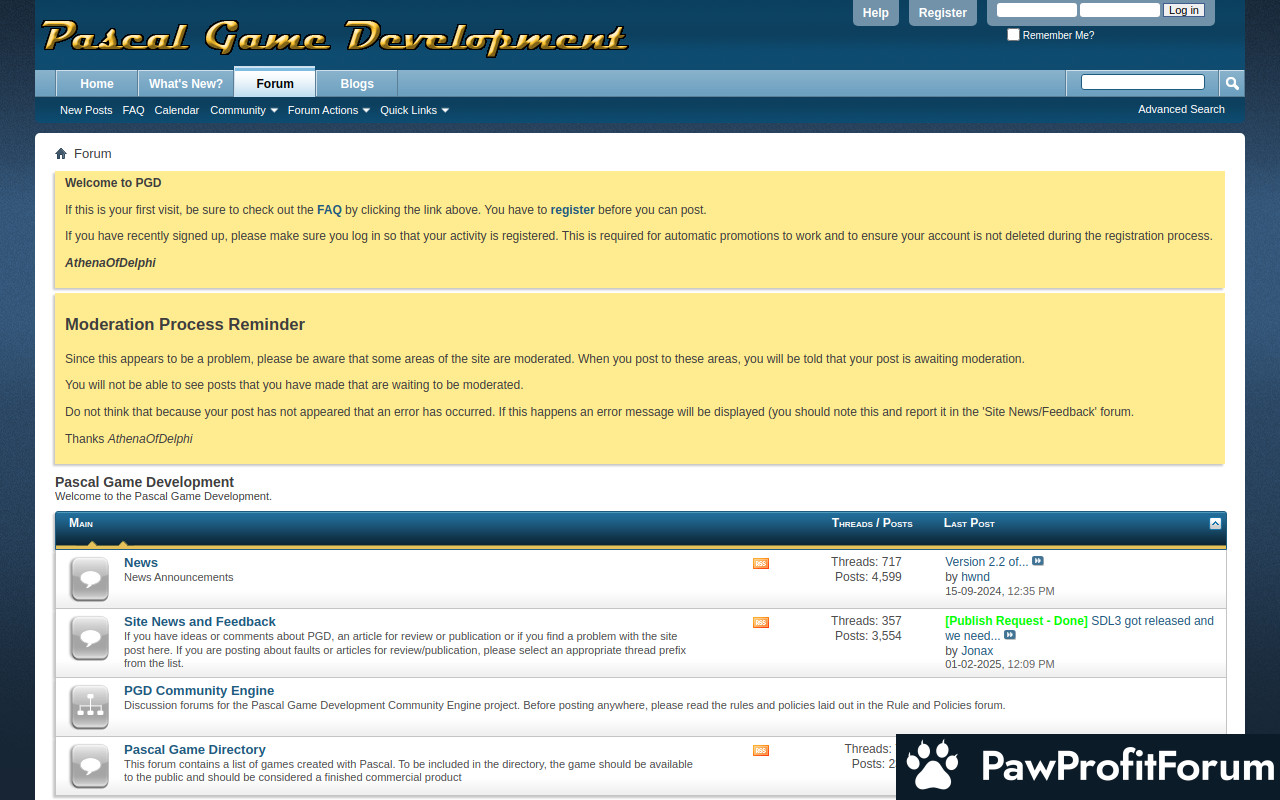The height and width of the screenshot is (800, 1280).
Task: Click the forum search input box
Action: tap(1143, 82)
